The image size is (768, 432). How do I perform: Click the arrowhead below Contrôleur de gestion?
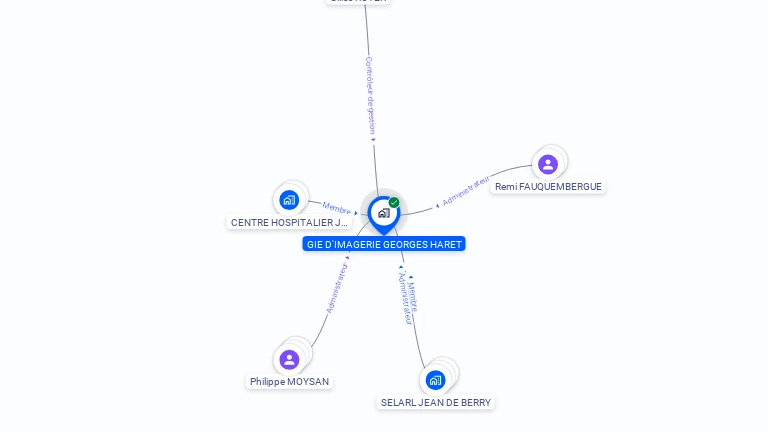(373, 140)
